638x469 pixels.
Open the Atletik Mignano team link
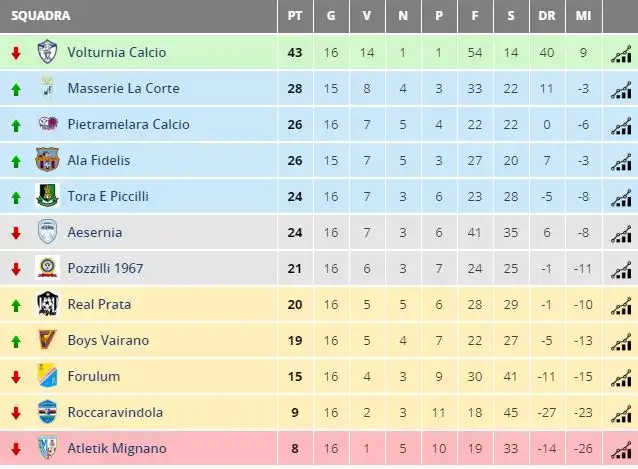[117, 448]
